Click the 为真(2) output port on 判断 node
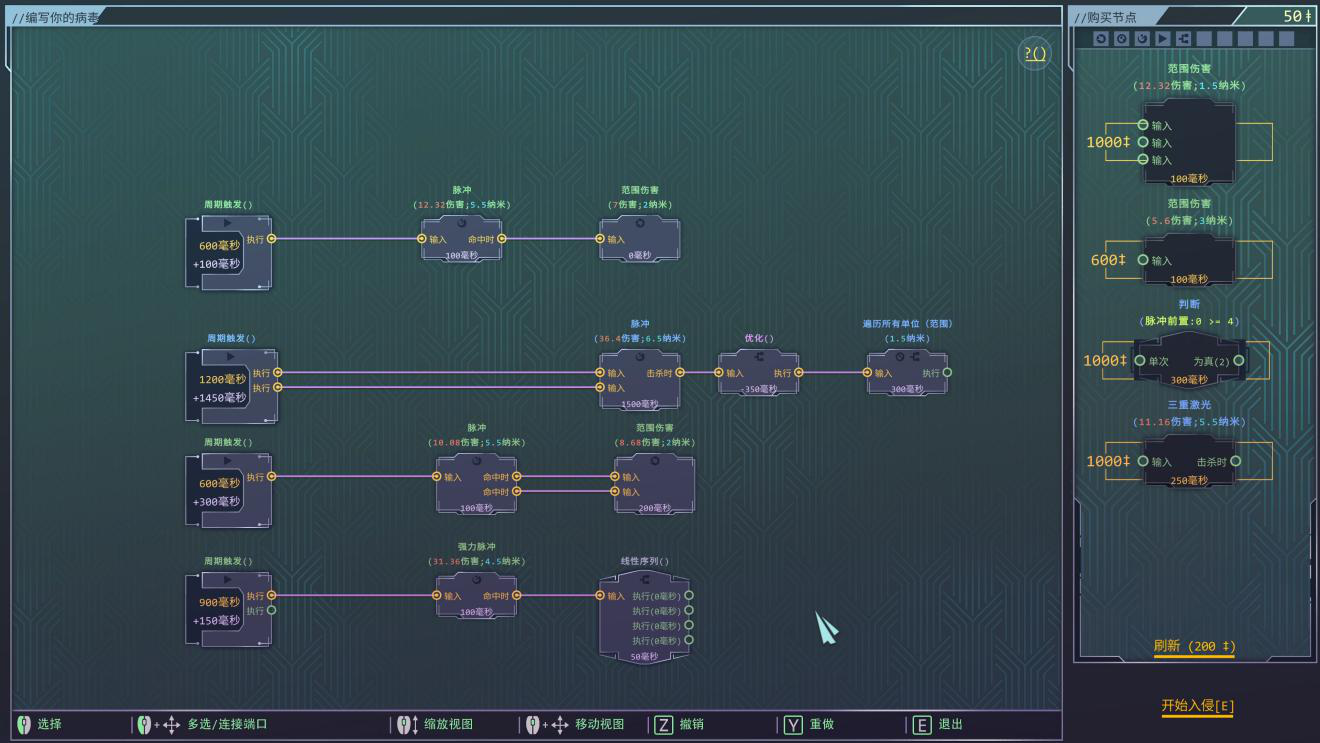The width and height of the screenshot is (1320, 743). tap(1239, 361)
